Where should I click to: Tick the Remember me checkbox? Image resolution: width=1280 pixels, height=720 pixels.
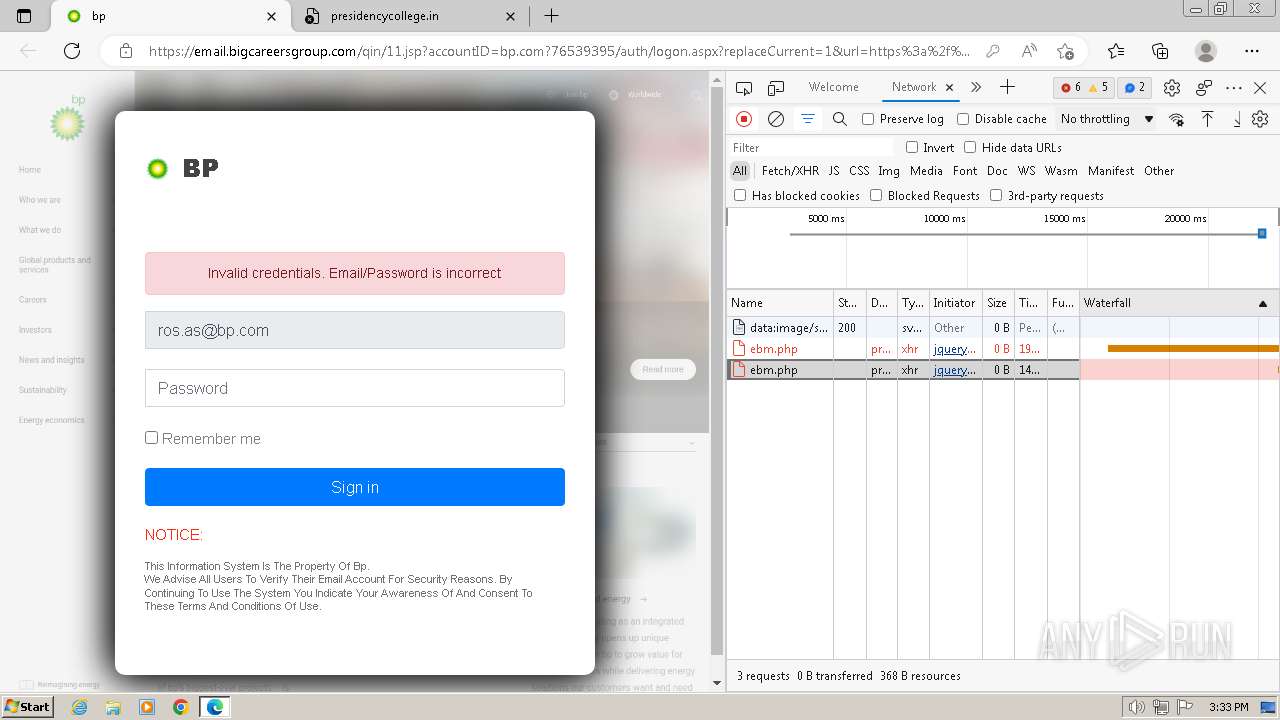coord(151,437)
